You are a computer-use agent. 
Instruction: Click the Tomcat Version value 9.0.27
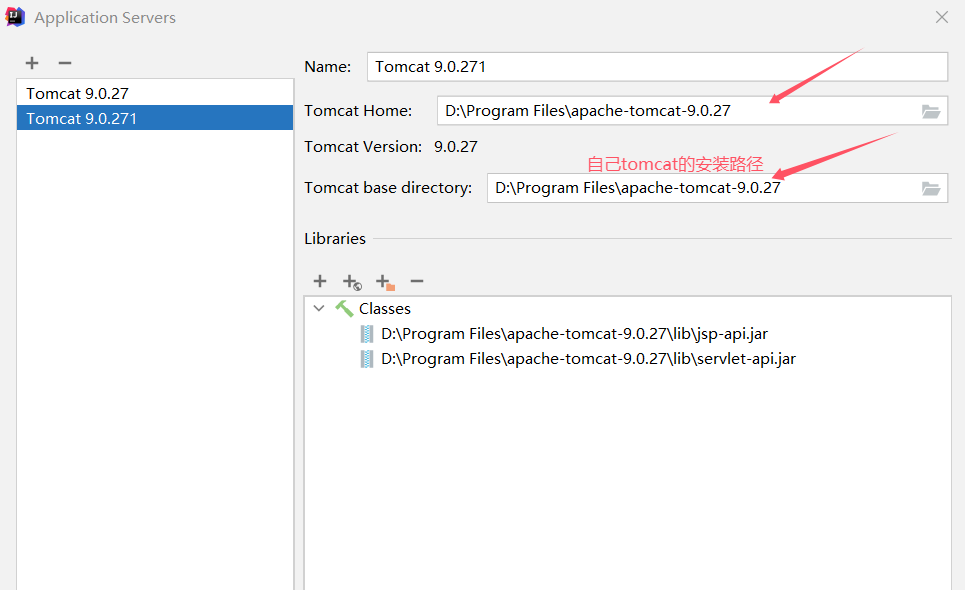(455, 146)
